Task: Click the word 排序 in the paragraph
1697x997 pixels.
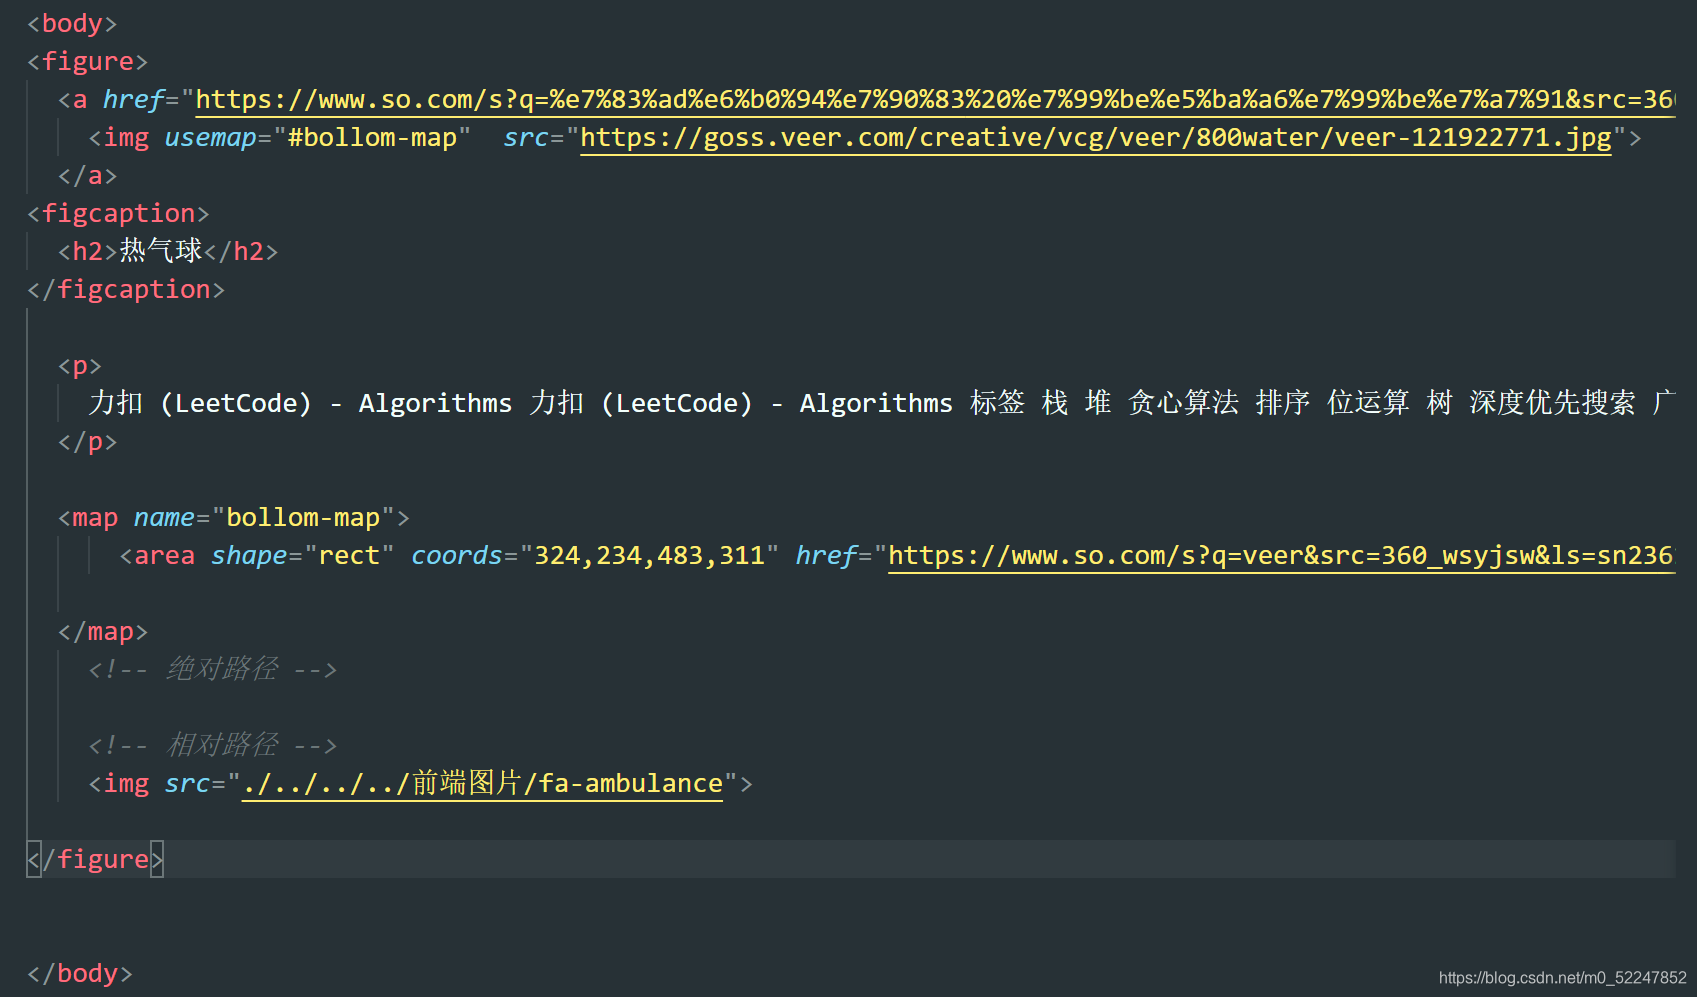Action: (1283, 403)
